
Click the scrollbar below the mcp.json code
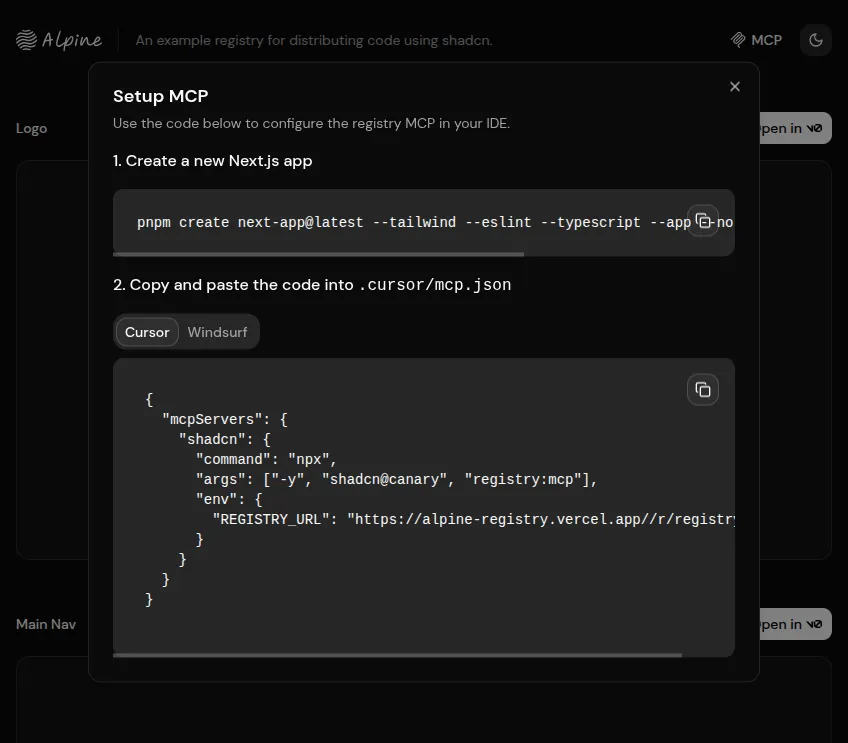point(400,655)
